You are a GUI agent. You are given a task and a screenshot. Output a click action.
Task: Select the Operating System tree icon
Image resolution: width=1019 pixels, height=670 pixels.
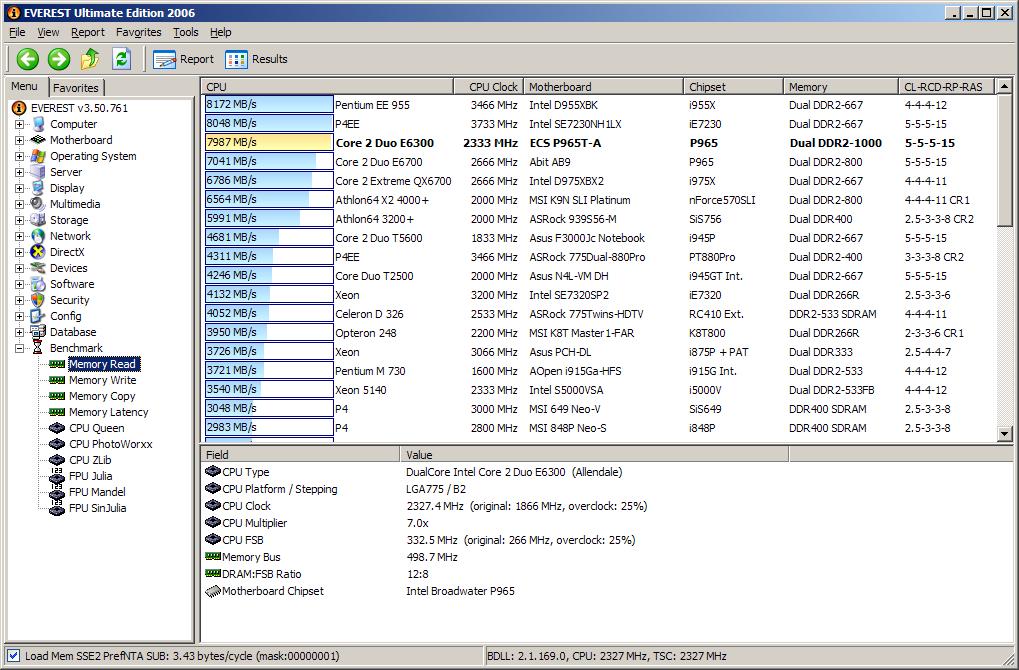[x=38, y=156]
